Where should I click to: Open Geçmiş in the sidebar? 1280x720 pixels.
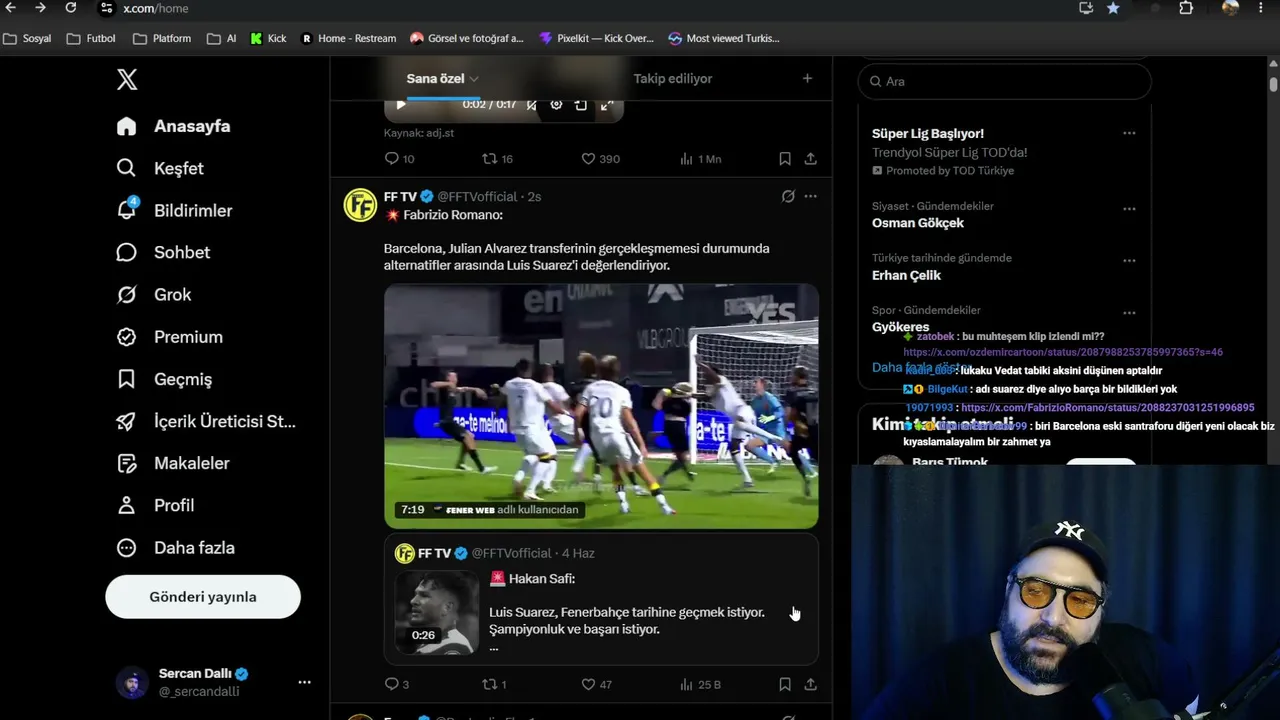(164, 379)
